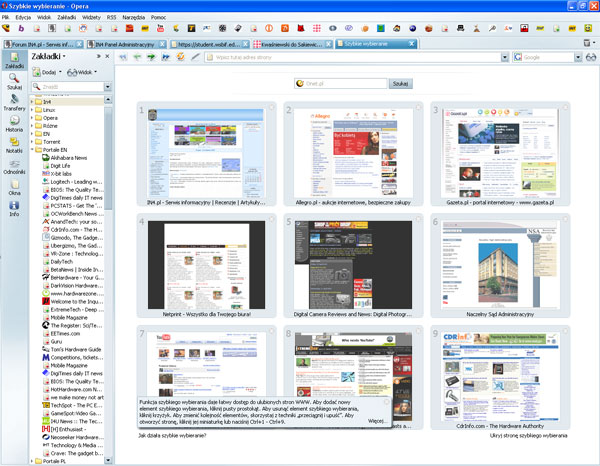Open the AnandTech bookmark
This screenshot has width=600, height=466.
pyautogui.click(x=72, y=222)
